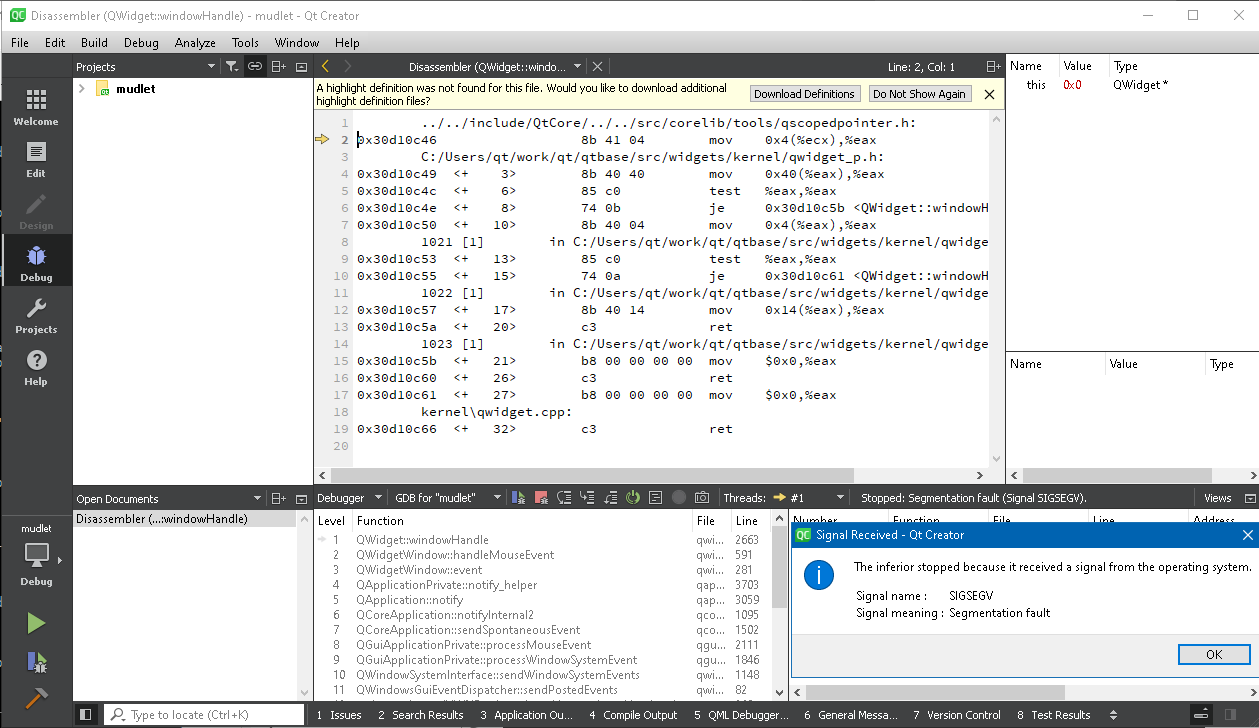
Task: Click the Type to locate search field
Action: coord(204,715)
